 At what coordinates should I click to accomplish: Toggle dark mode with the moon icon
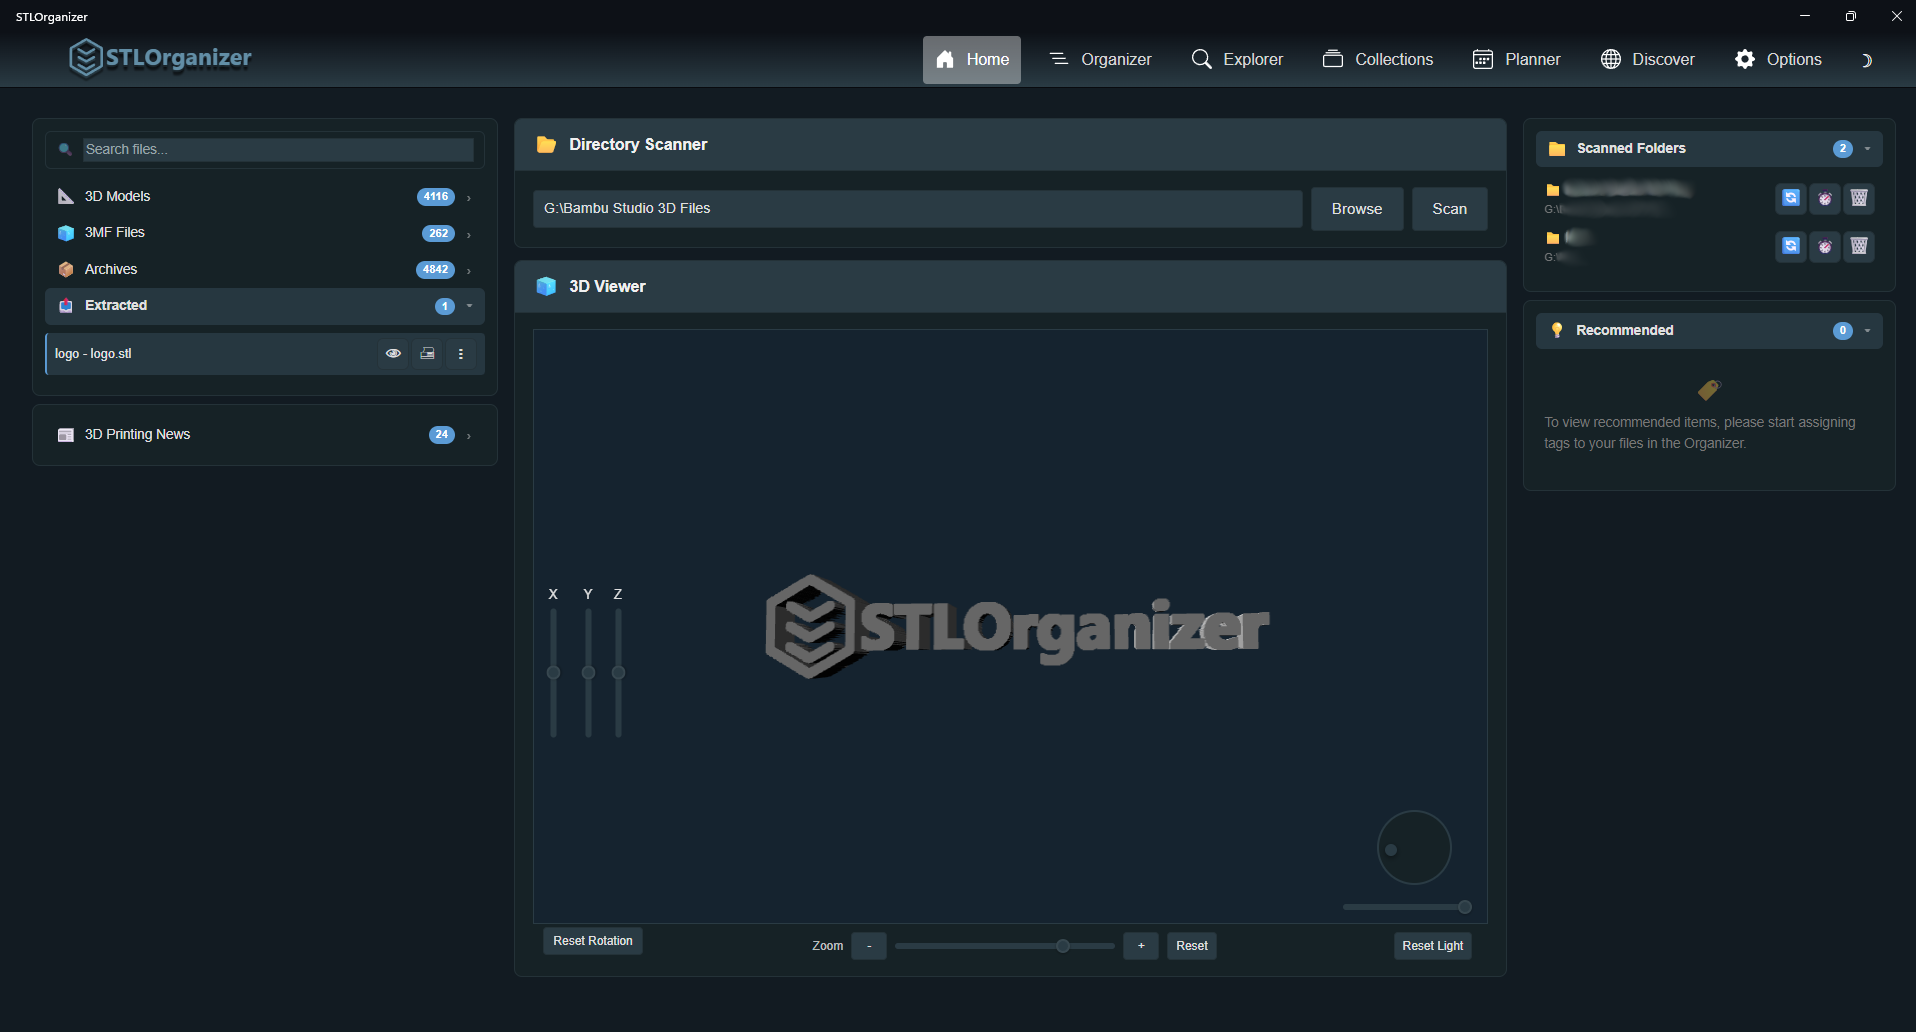click(x=1866, y=60)
